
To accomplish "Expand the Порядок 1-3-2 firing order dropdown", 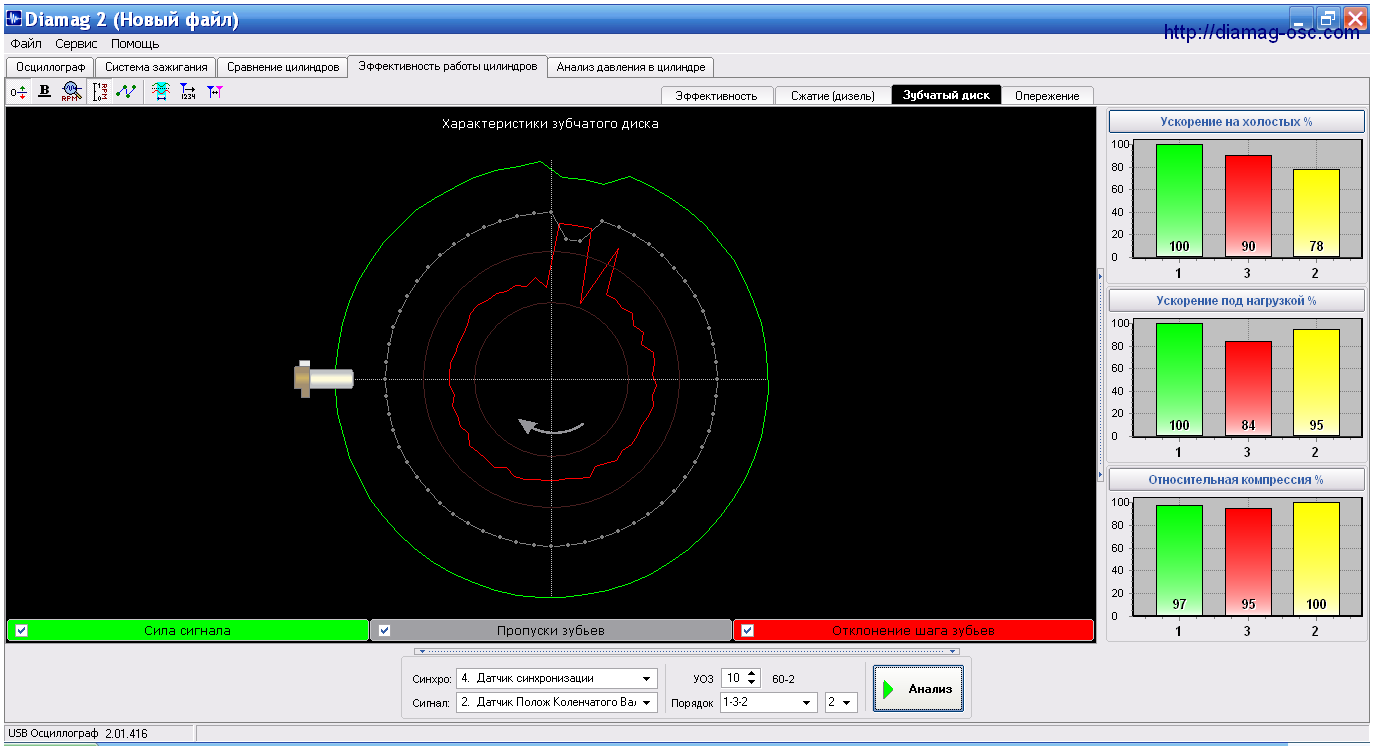I will tap(808, 703).
